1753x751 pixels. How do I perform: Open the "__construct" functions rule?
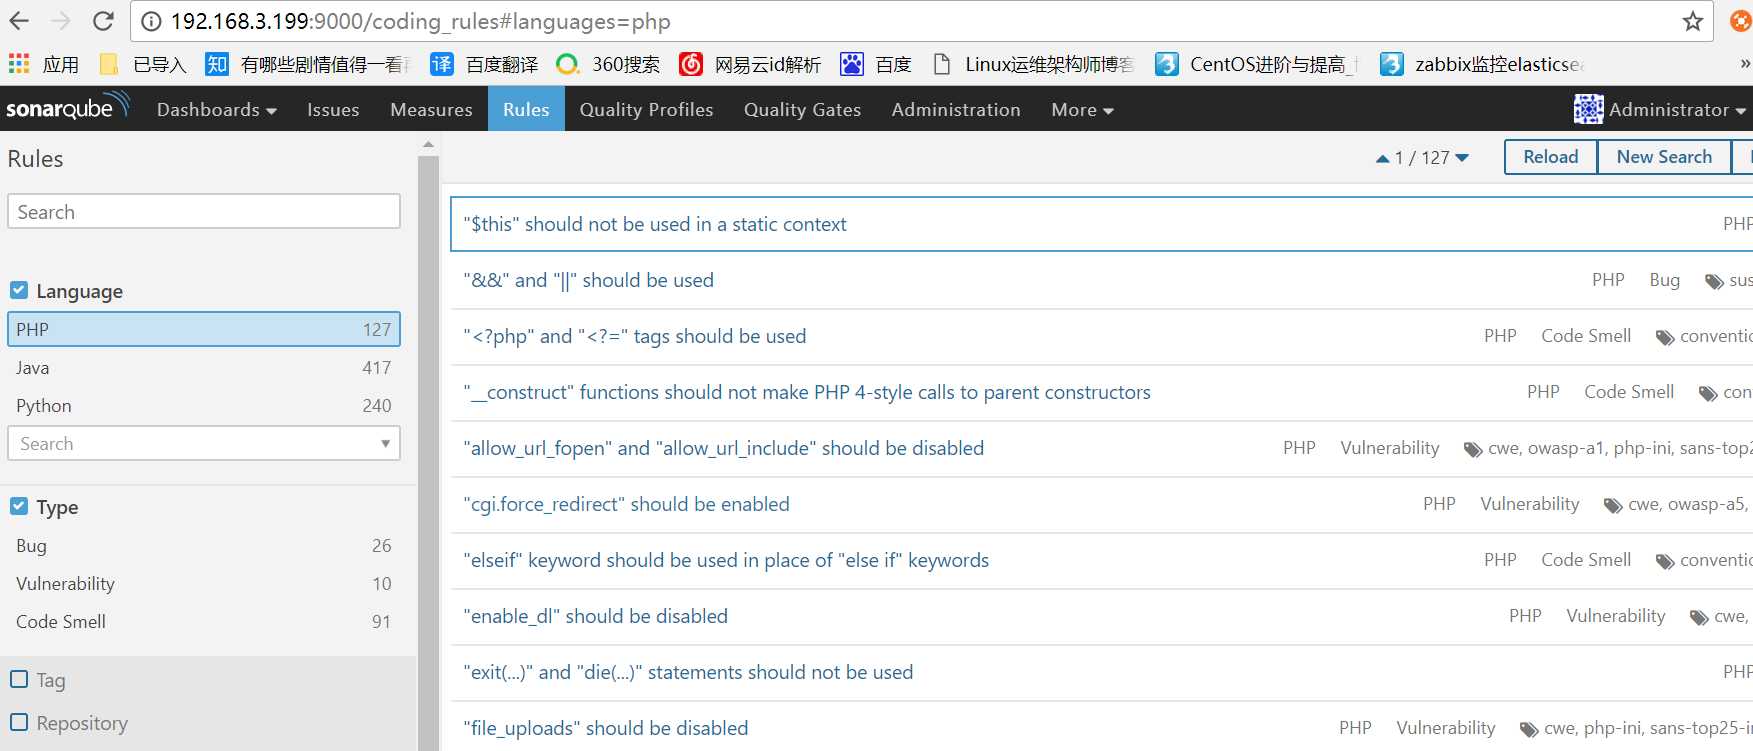(x=807, y=392)
